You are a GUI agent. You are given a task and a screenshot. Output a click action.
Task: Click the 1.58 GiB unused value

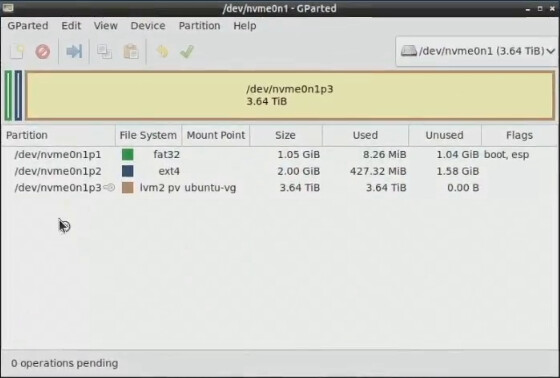click(x=458, y=171)
